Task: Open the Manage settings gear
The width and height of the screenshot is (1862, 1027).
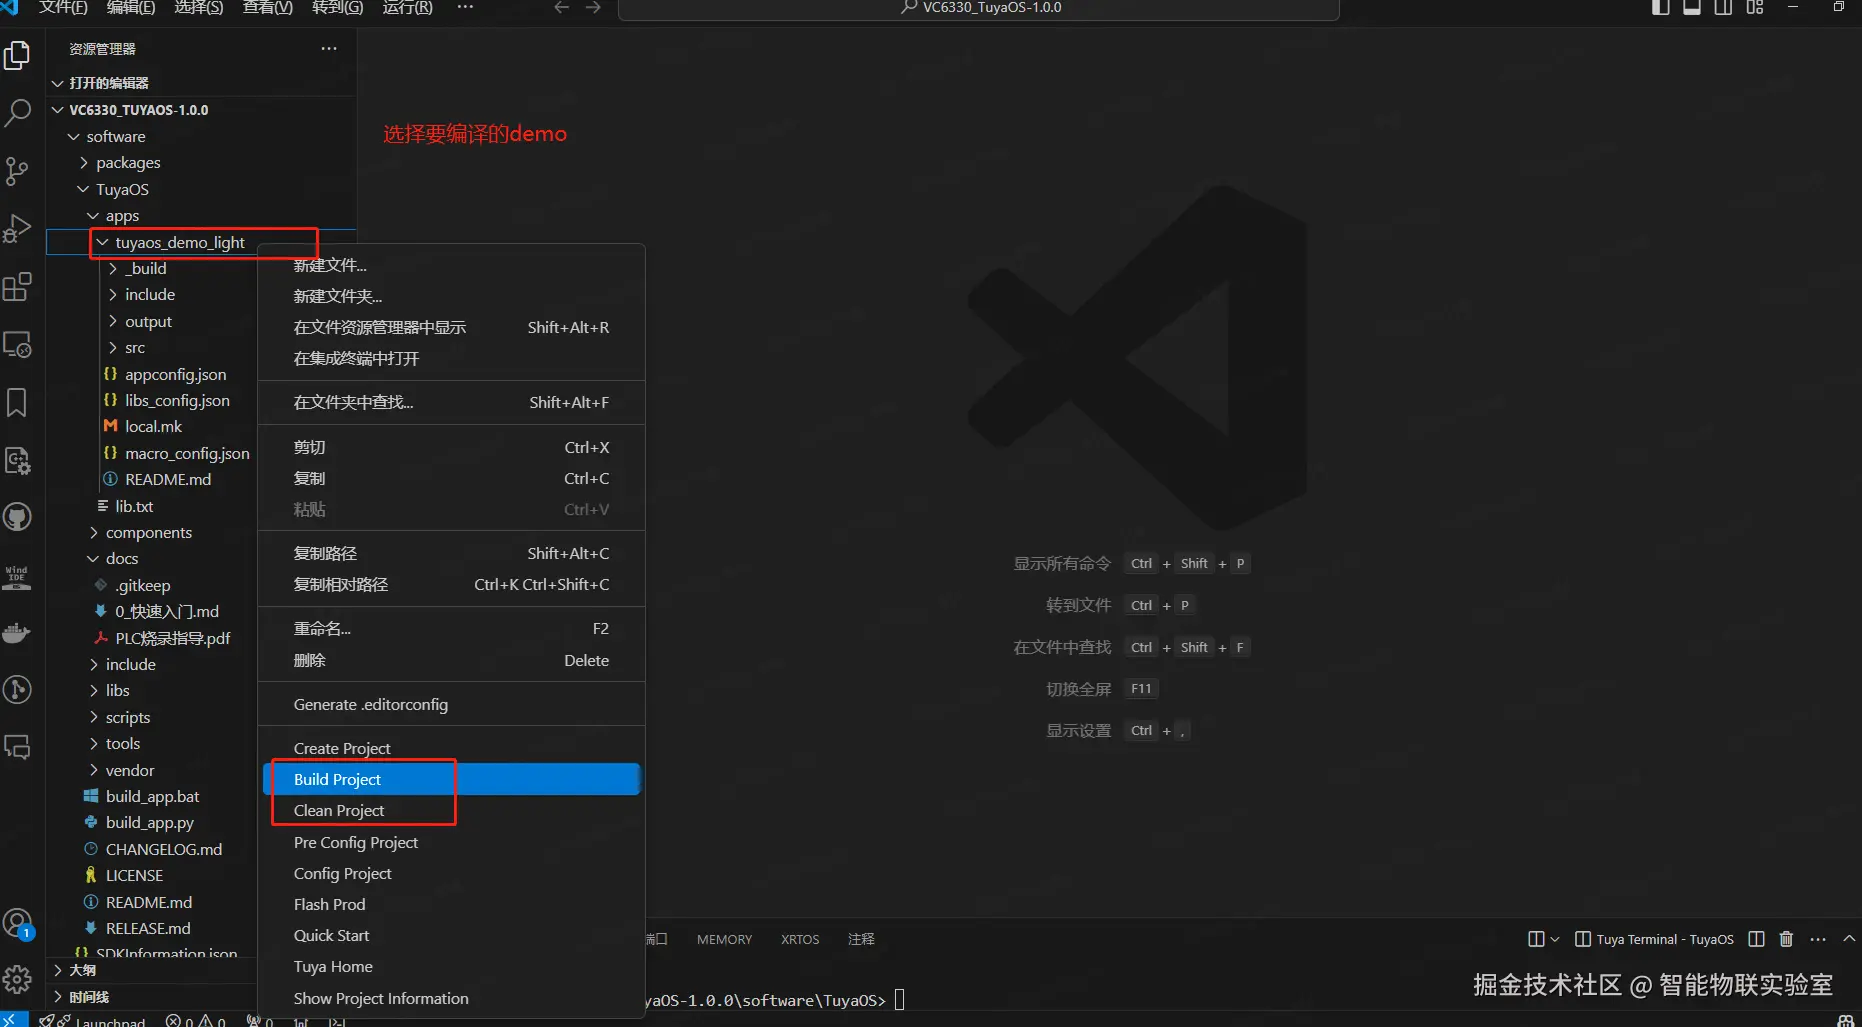Action: point(17,979)
